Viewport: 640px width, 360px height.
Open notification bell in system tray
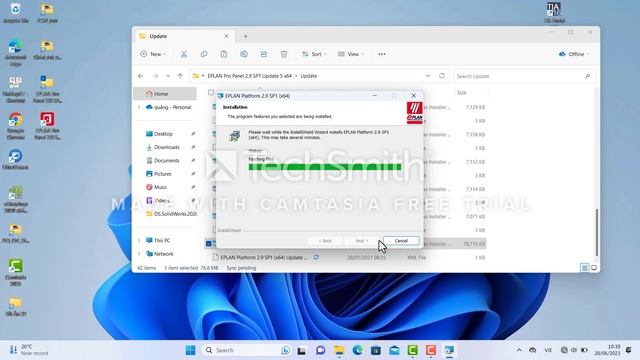pyautogui.click(x=629, y=350)
